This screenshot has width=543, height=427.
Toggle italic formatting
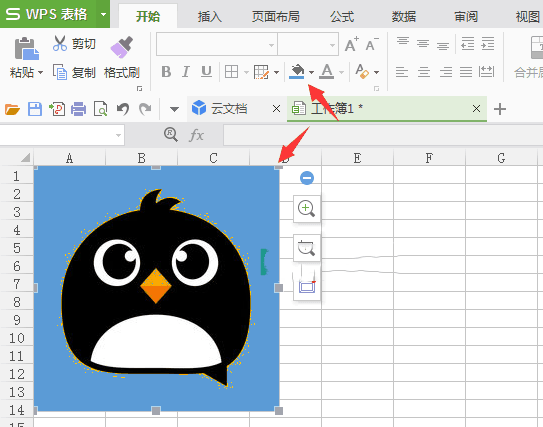tap(186, 72)
